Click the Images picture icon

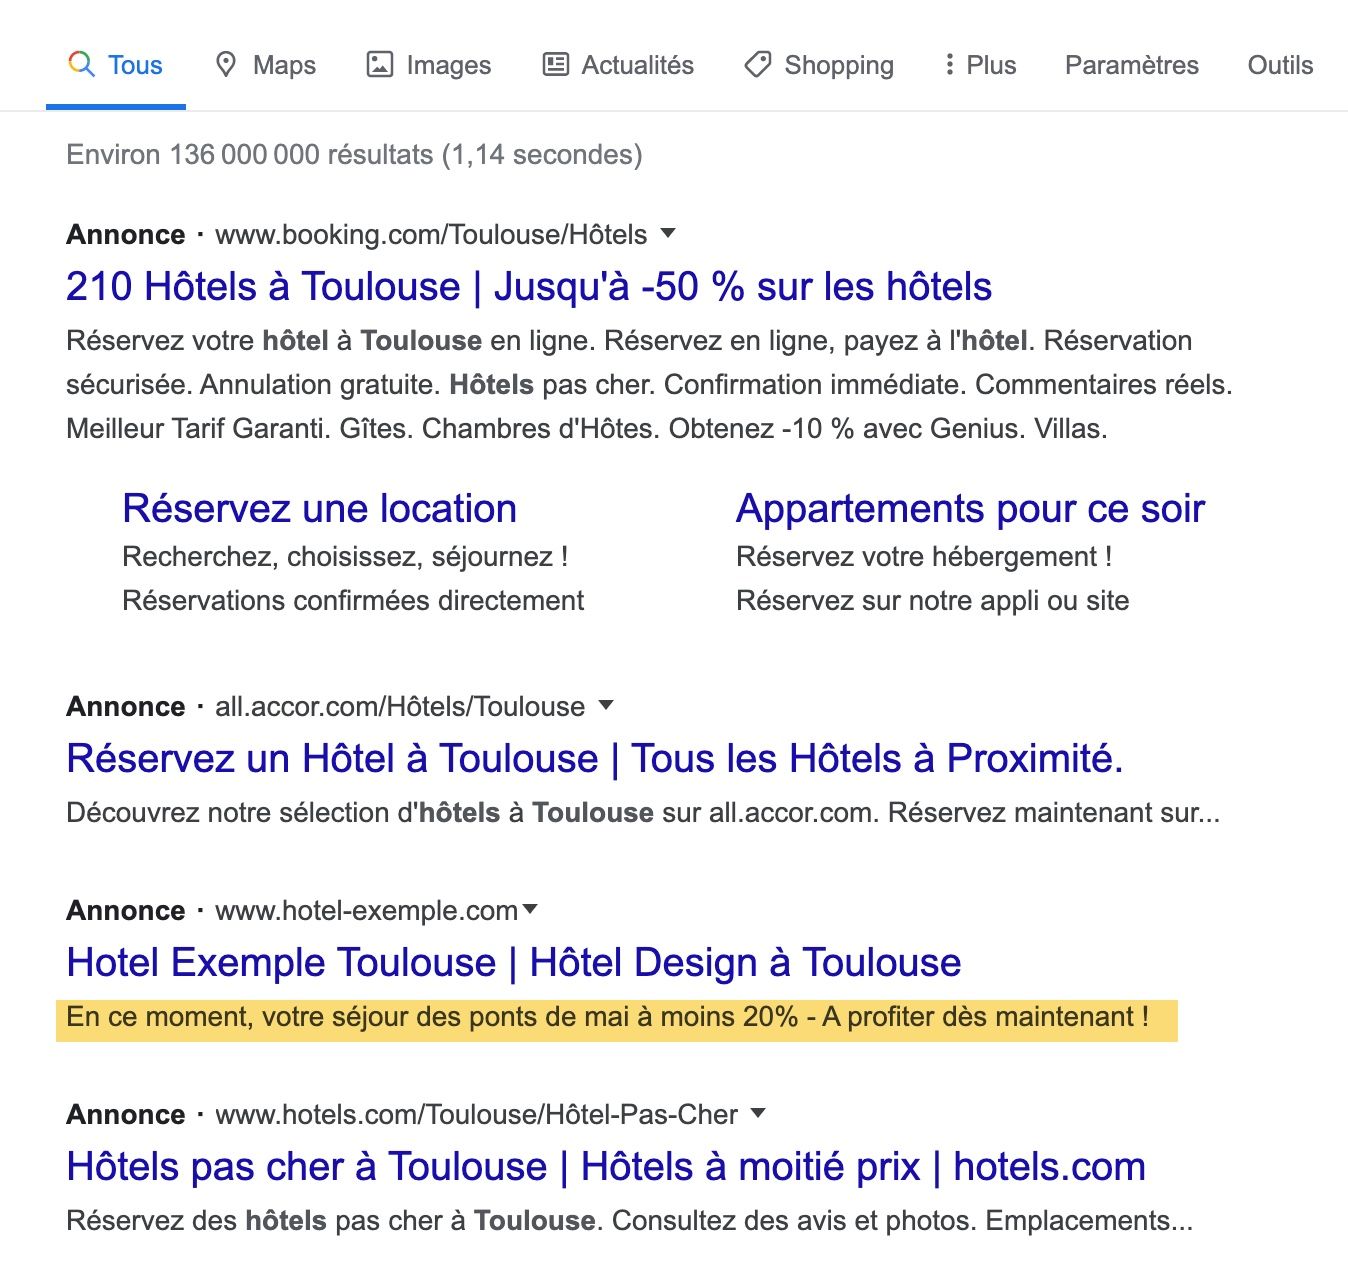tap(380, 64)
